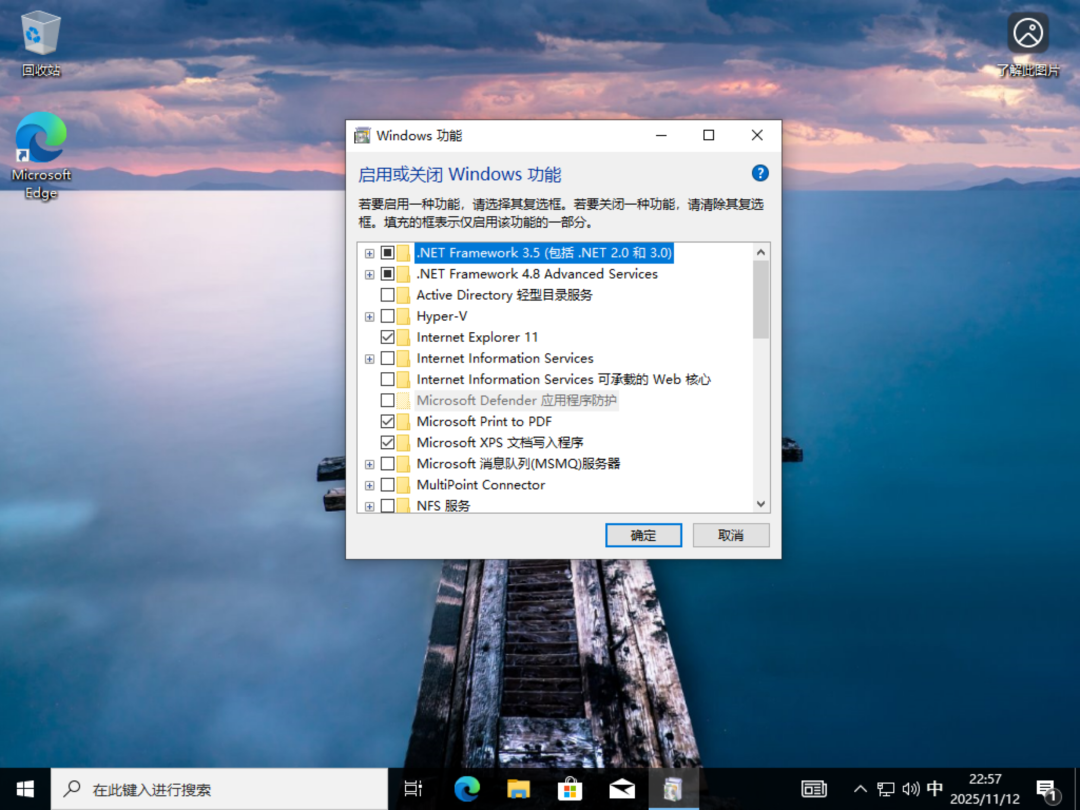
Task: Select Active Directory 轻型目录服务 row text
Action: point(504,295)
